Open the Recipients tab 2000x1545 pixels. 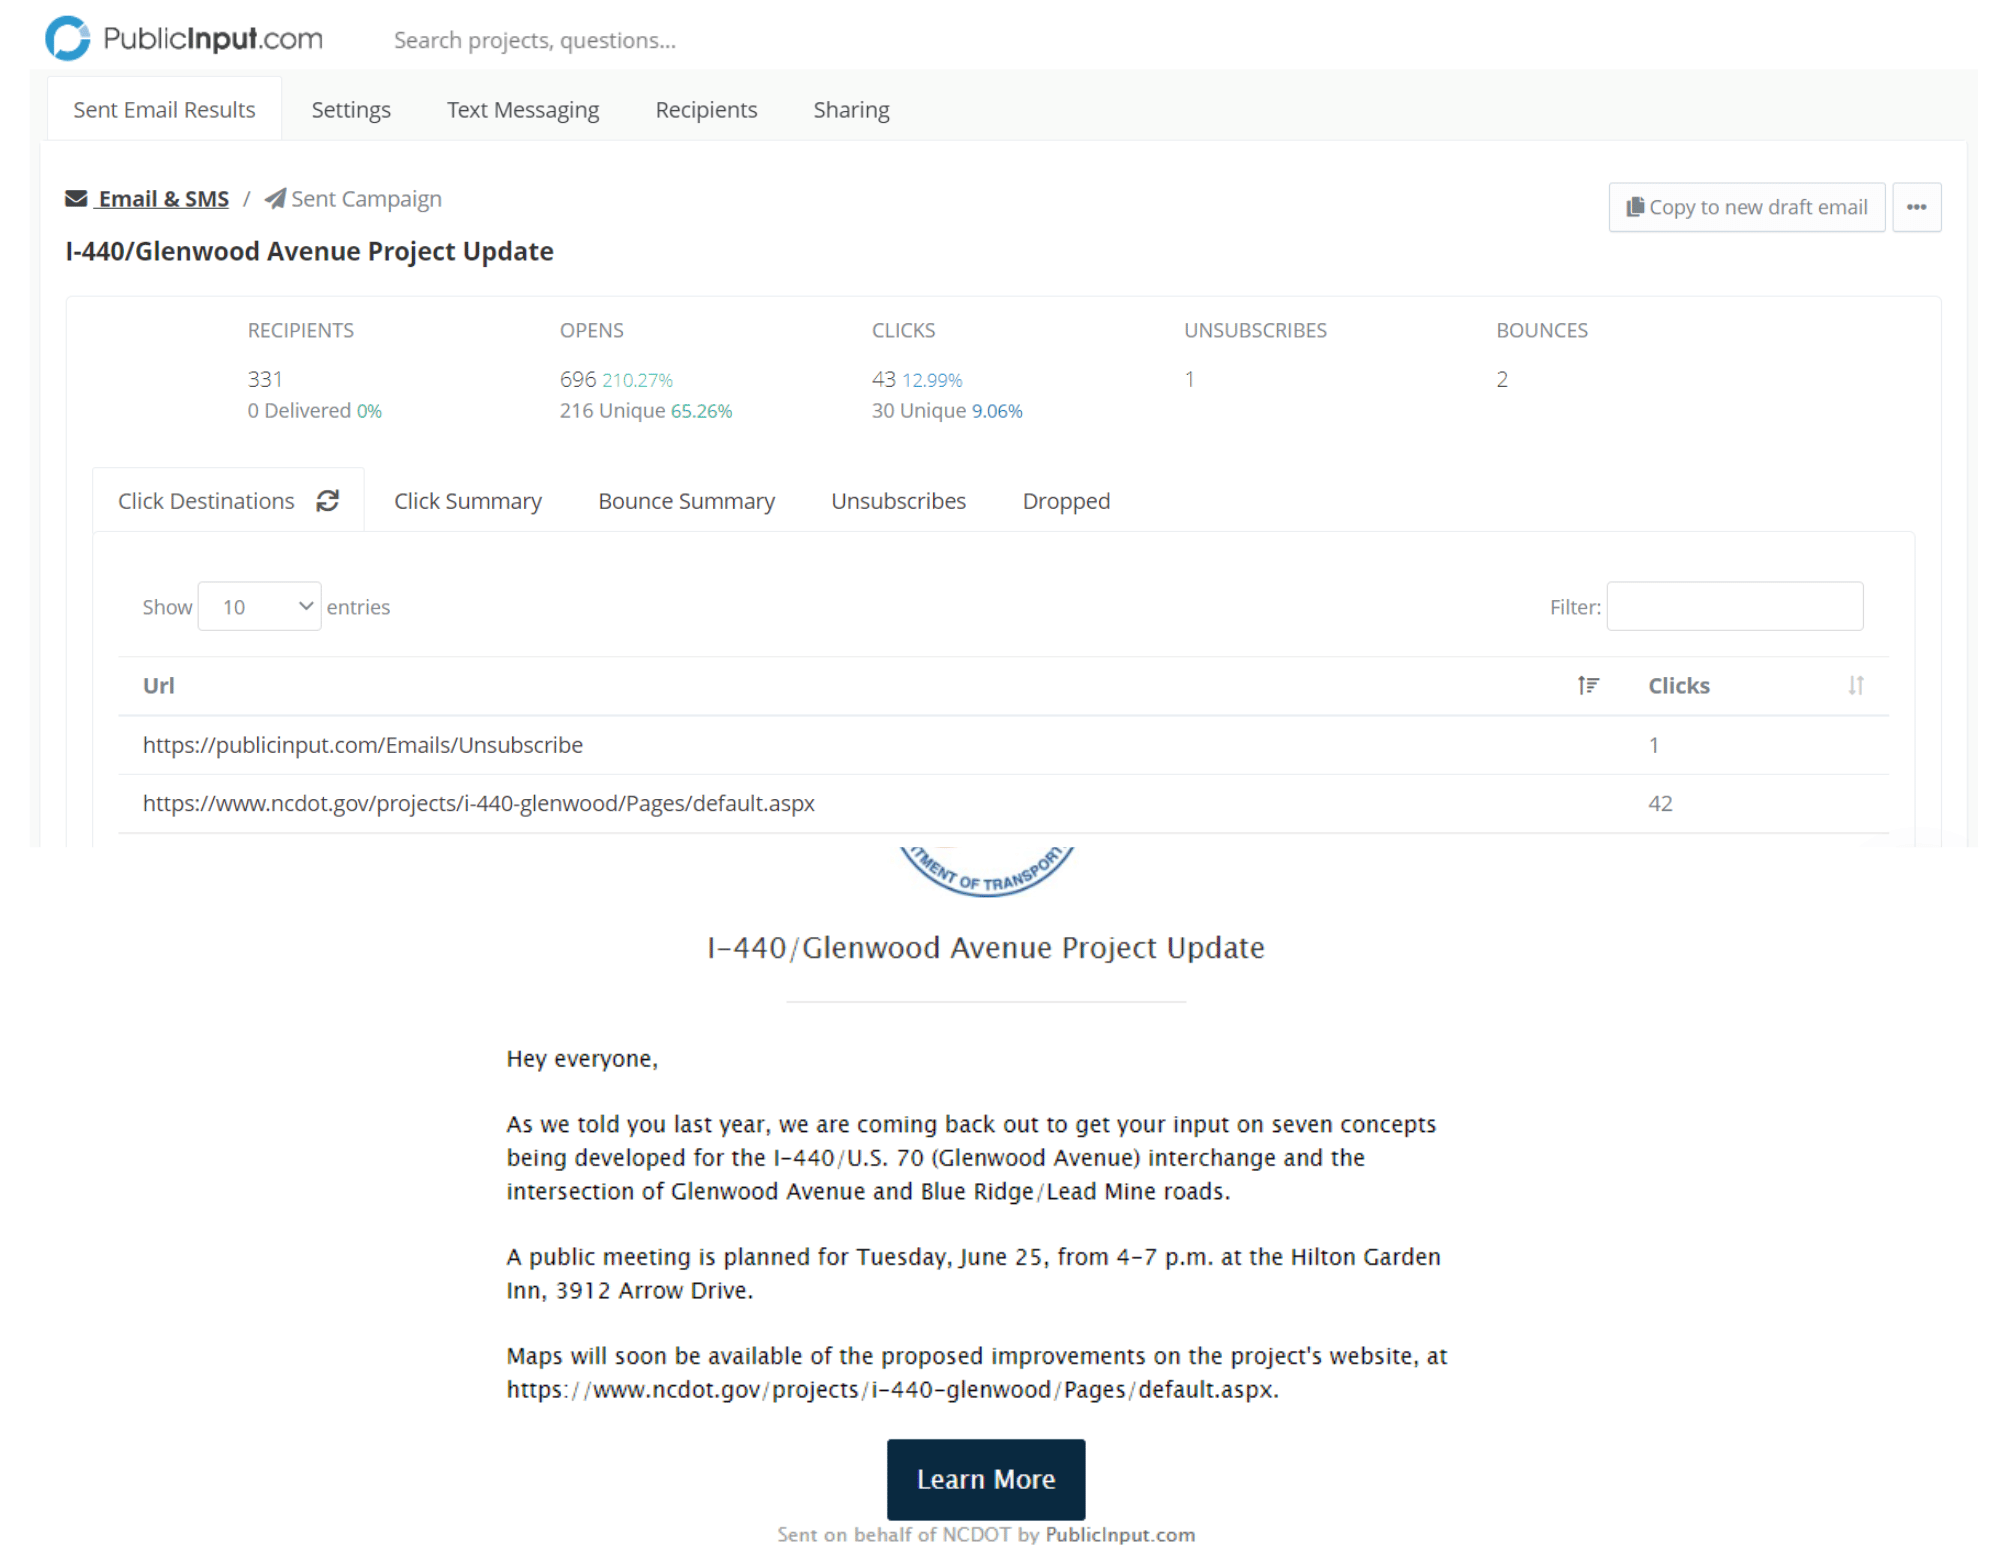[706, 109]
